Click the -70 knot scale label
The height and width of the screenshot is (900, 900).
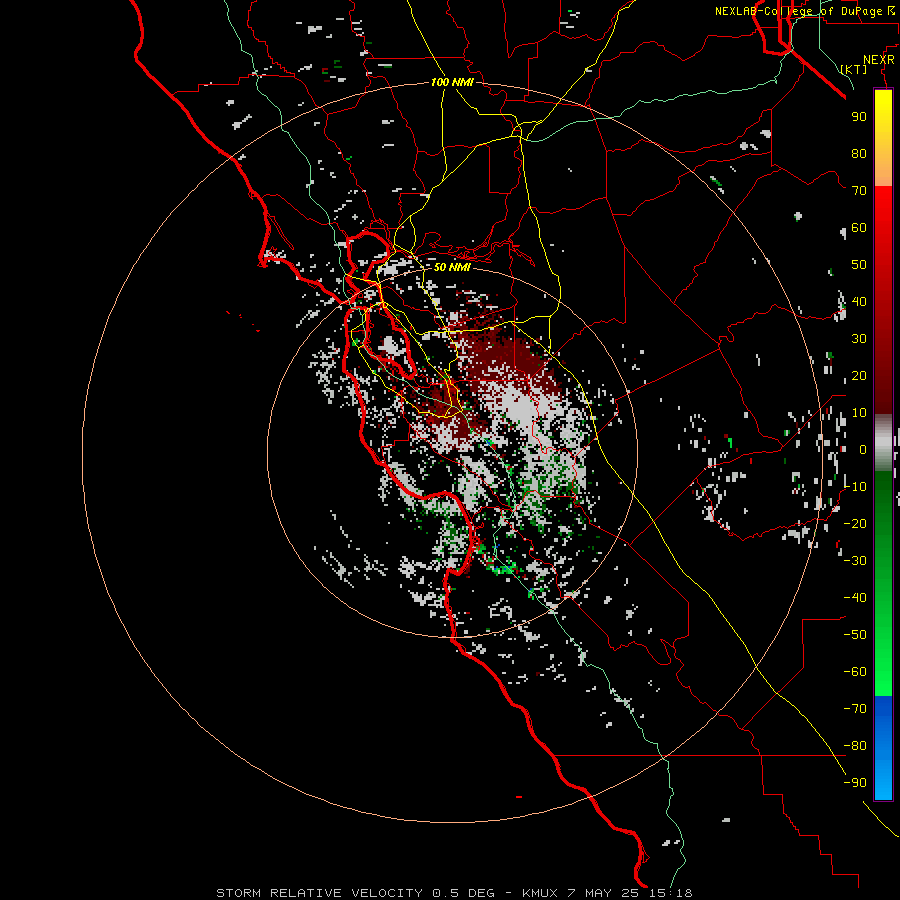[855, 709]
